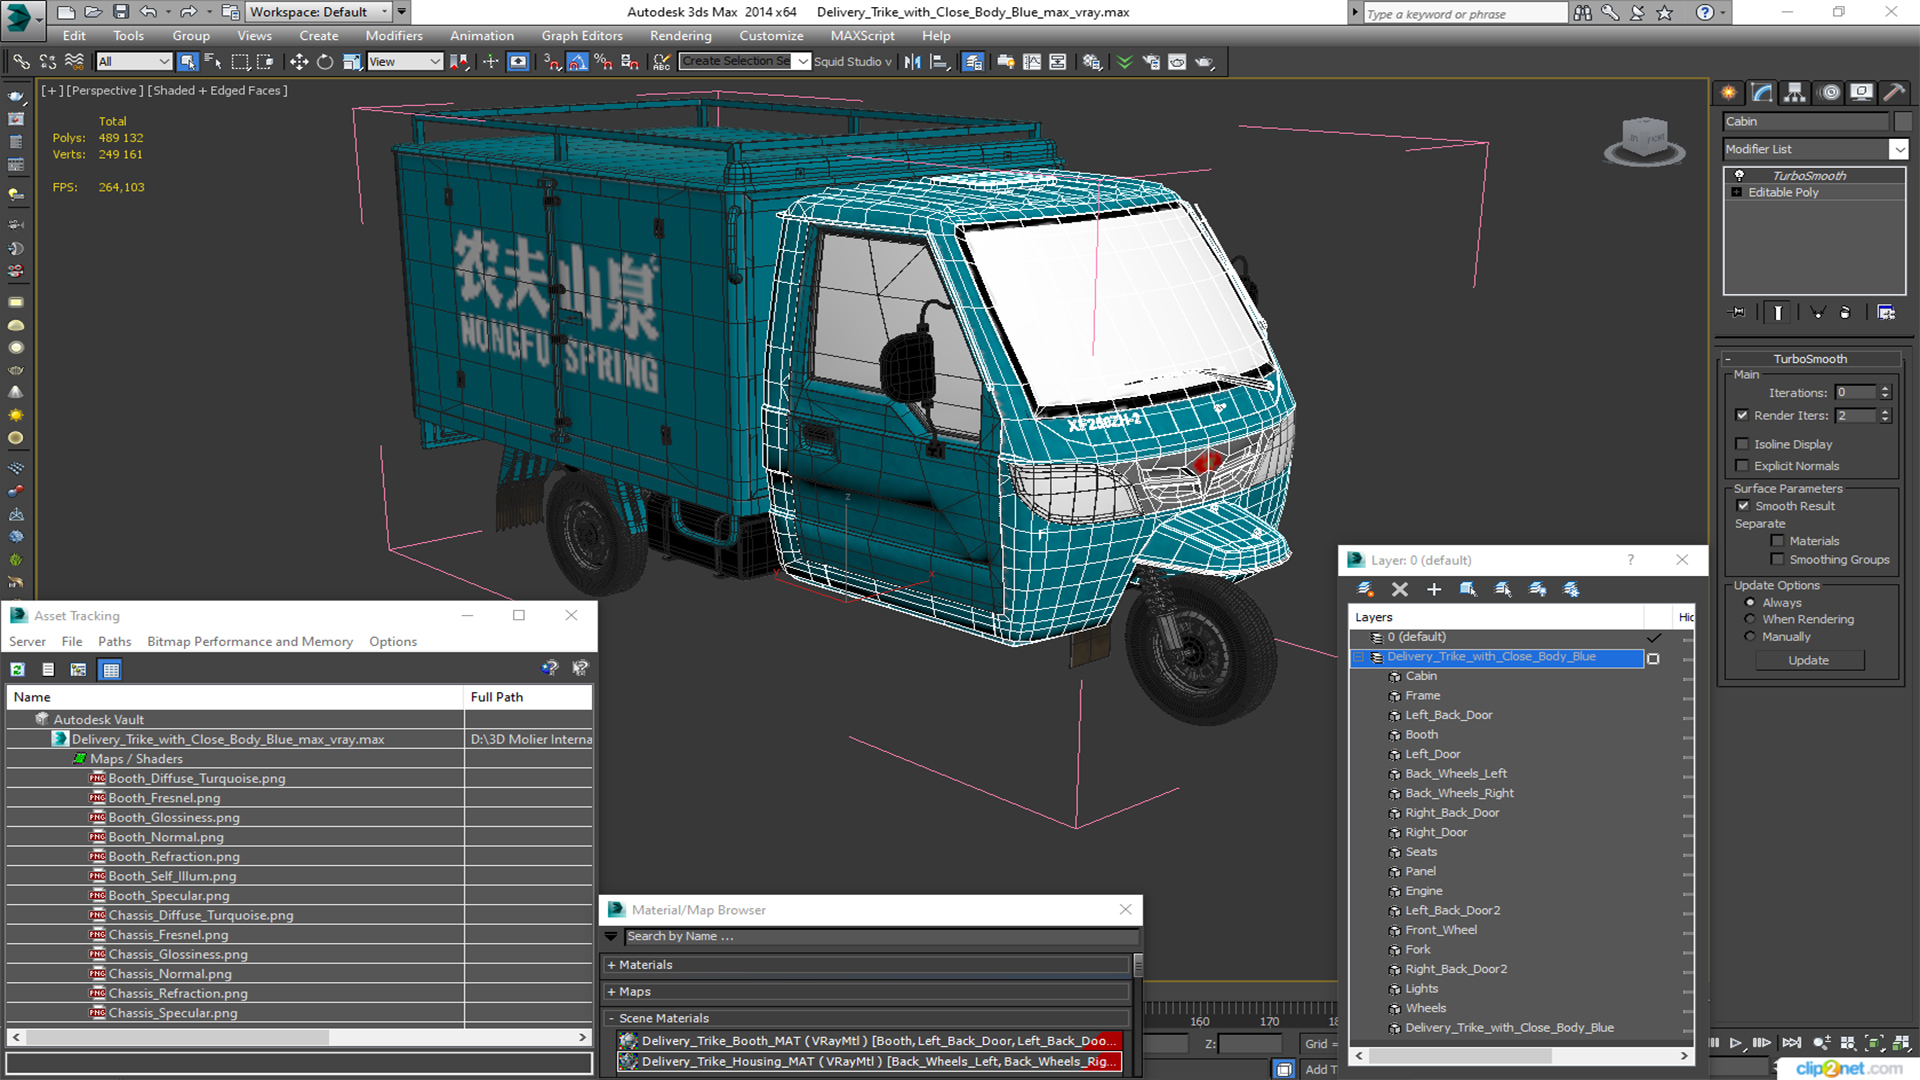
Task: Open the Utilities hammer tab
Action: [x=1894, y=92]
